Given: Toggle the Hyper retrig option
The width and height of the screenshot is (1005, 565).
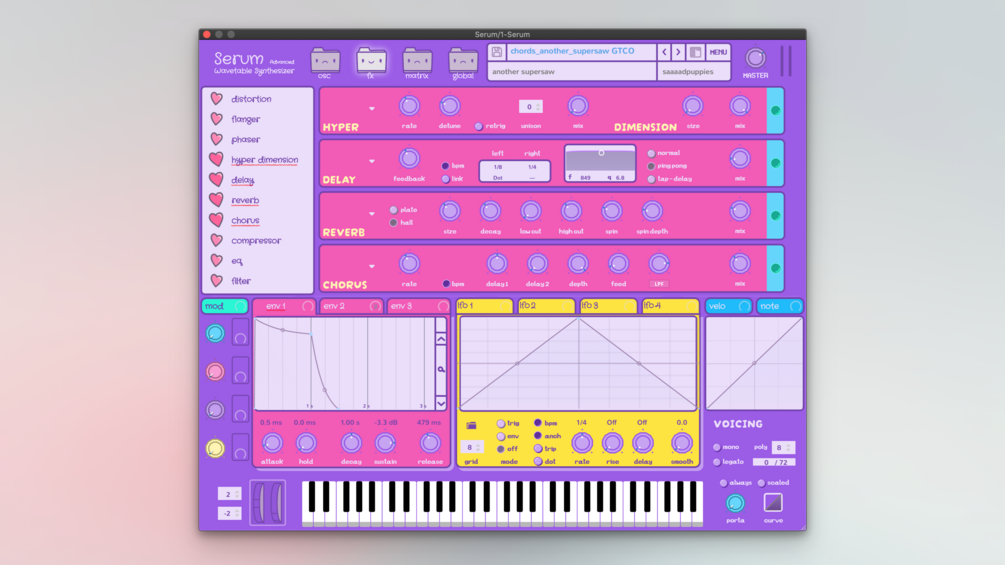Looking at the screenshot, I should pyautogui.click(x=479, y=127).
